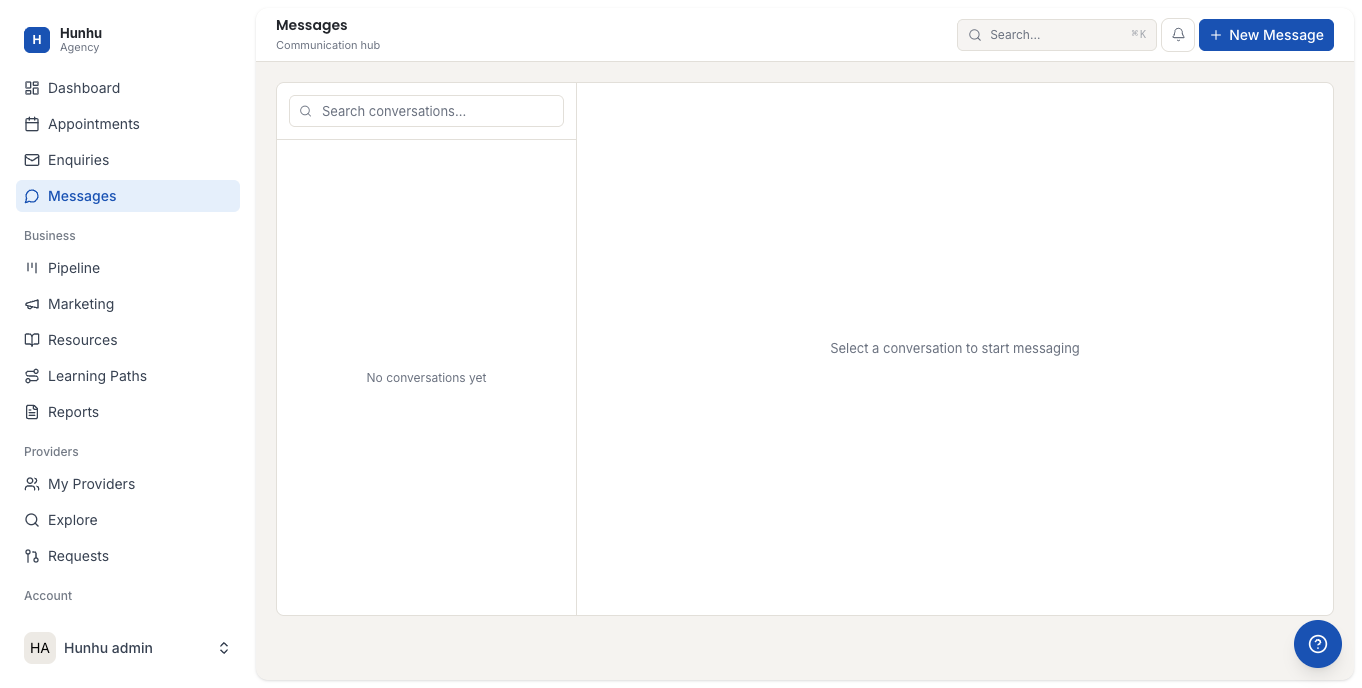Click the My Providers people icon

click(32, 484)
